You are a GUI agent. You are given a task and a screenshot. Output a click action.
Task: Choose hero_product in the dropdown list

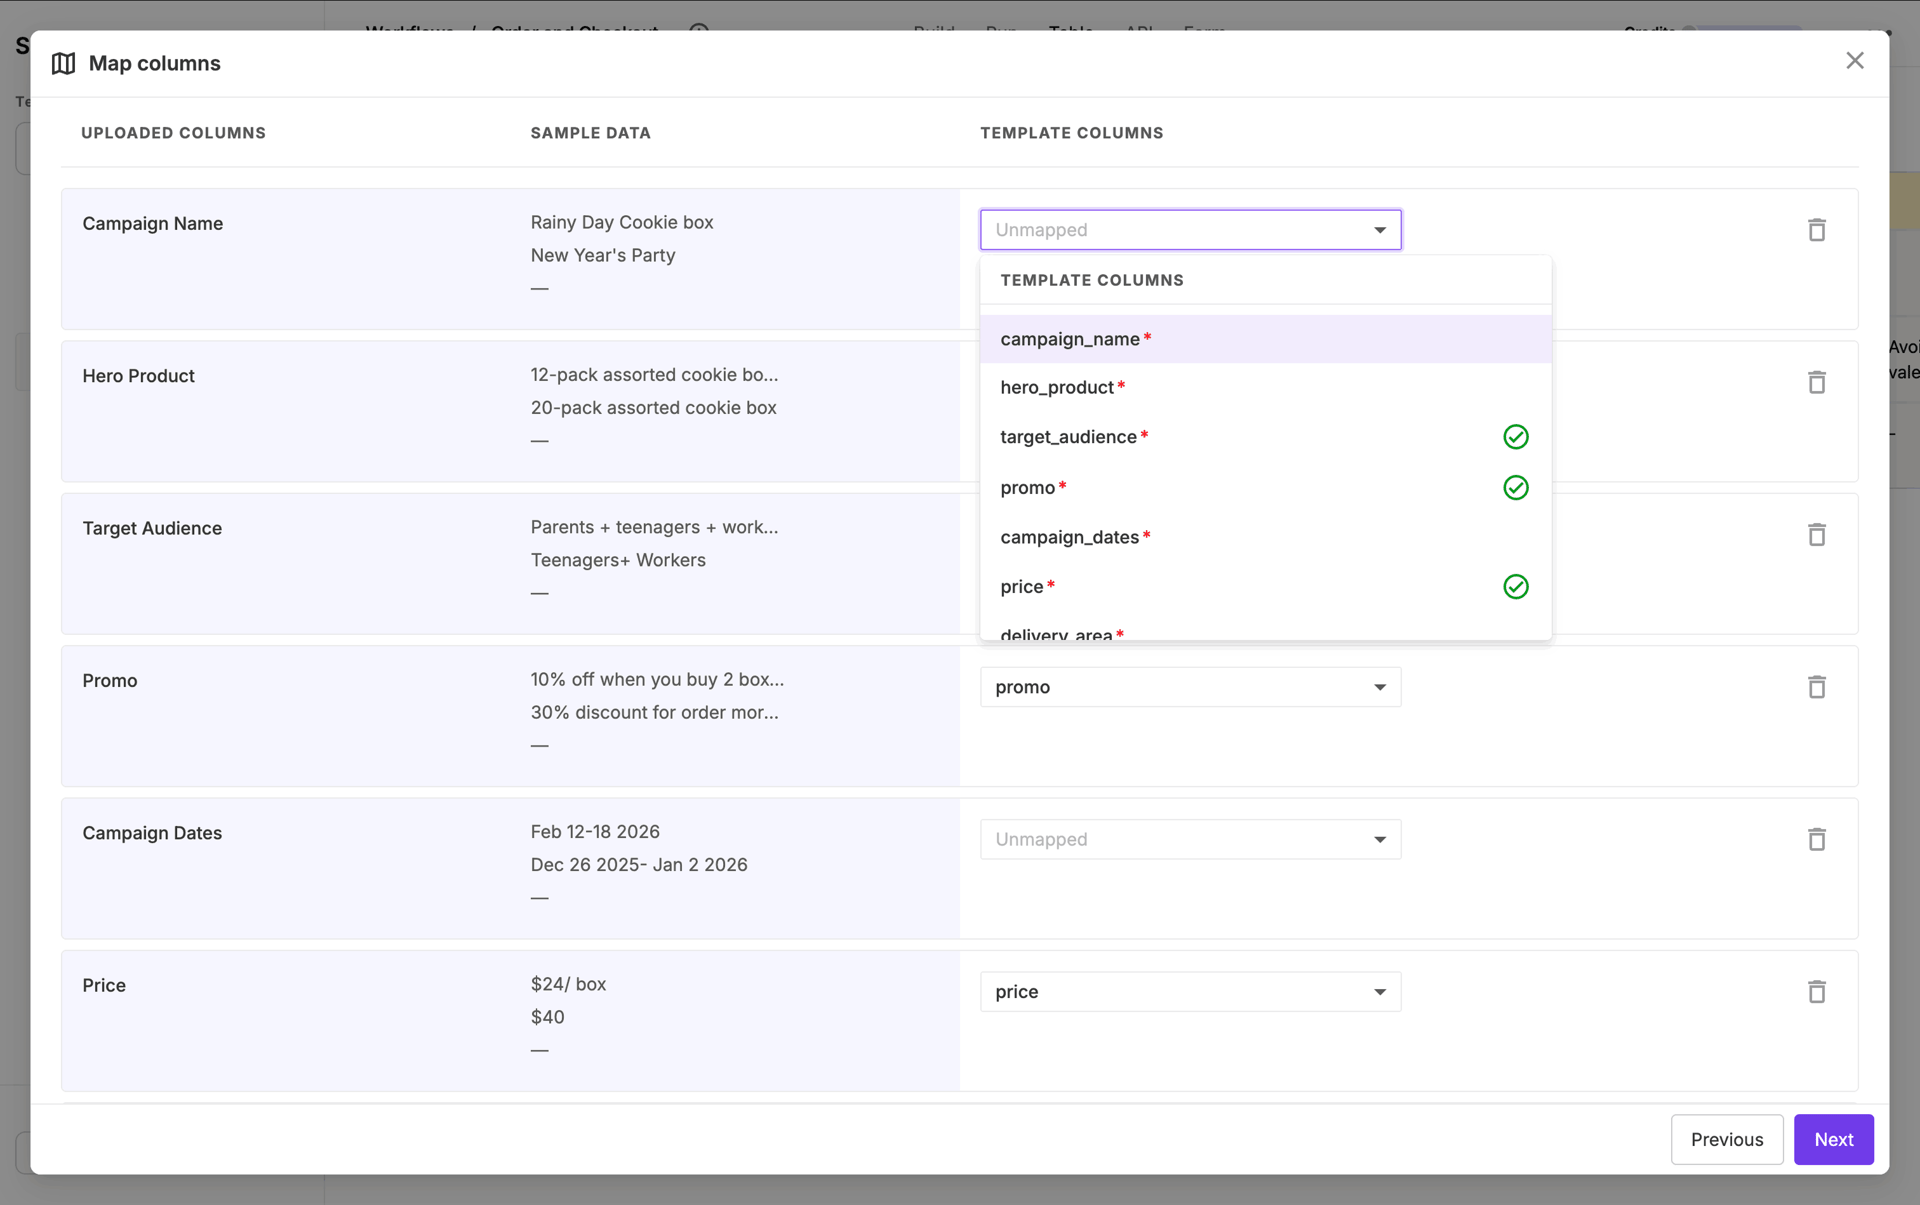coord(1265,387)
